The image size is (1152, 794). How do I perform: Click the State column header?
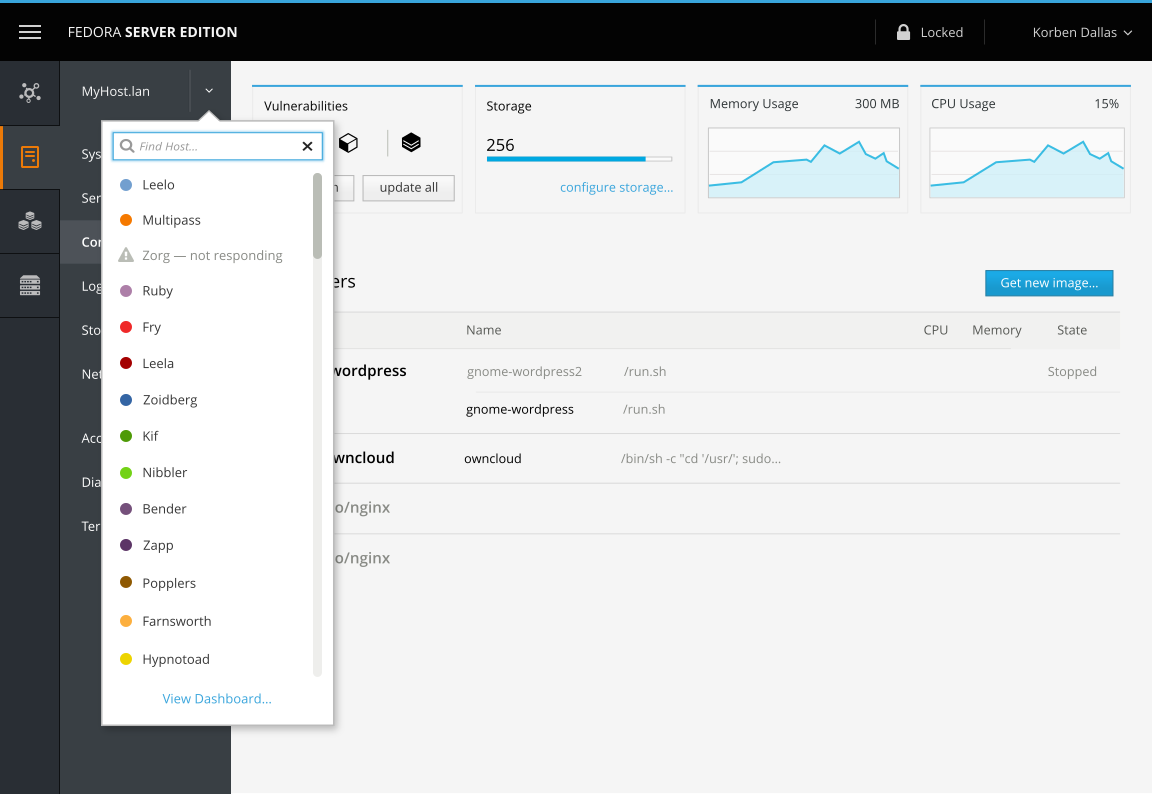point(1071,330)
